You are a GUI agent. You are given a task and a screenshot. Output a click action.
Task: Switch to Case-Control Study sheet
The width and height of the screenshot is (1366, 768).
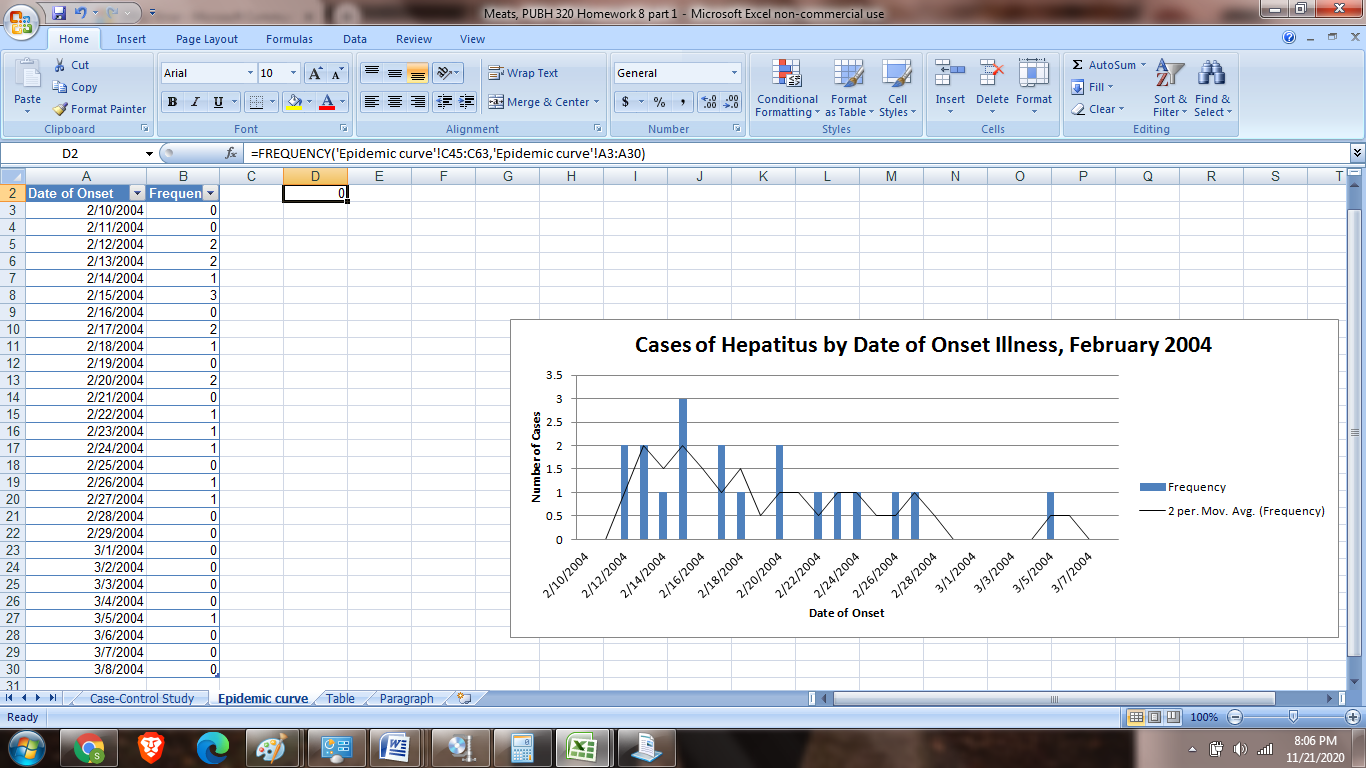tap(142, 698)
